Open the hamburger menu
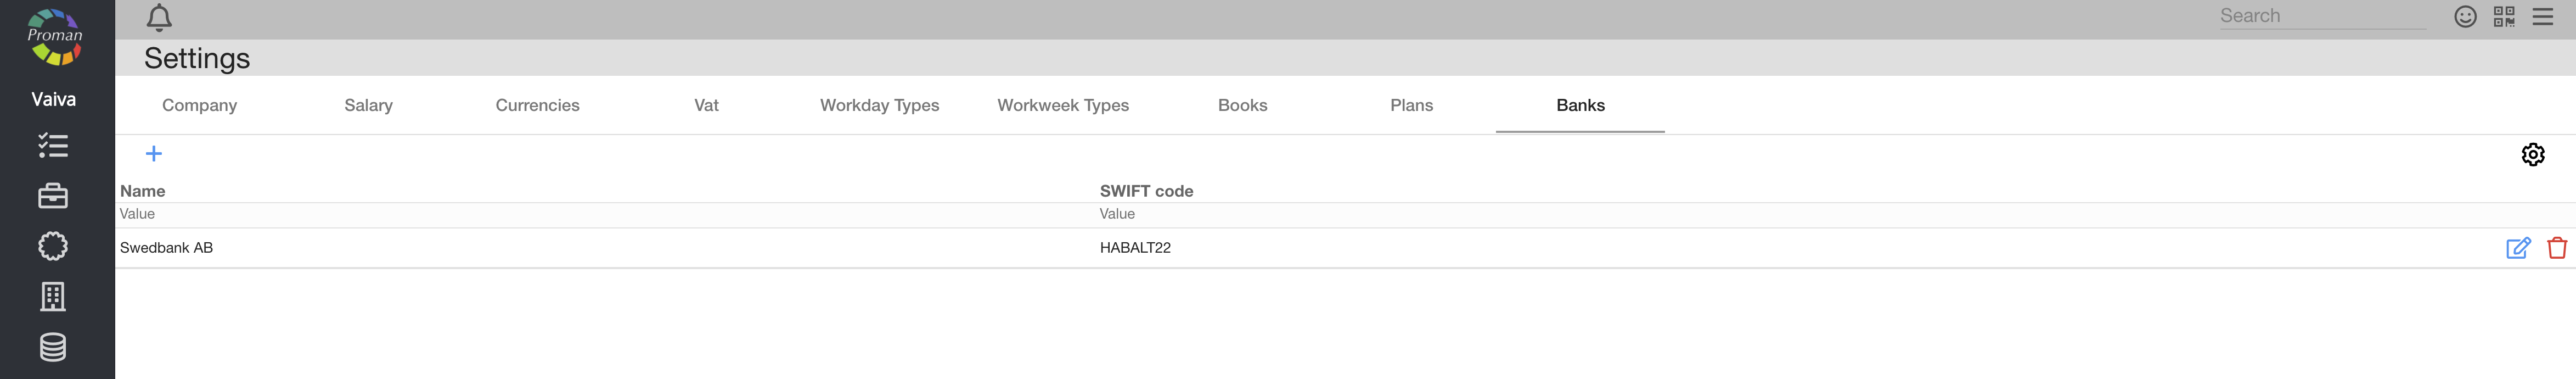 pos(2542,16)
